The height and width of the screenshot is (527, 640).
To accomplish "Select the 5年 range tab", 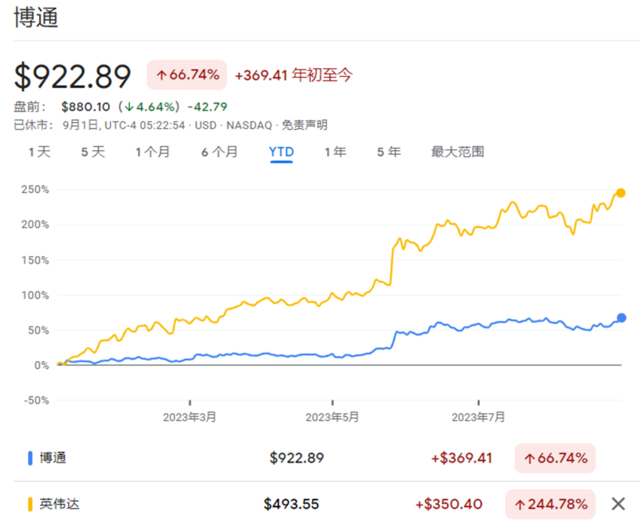I will [x=388, y=152].
